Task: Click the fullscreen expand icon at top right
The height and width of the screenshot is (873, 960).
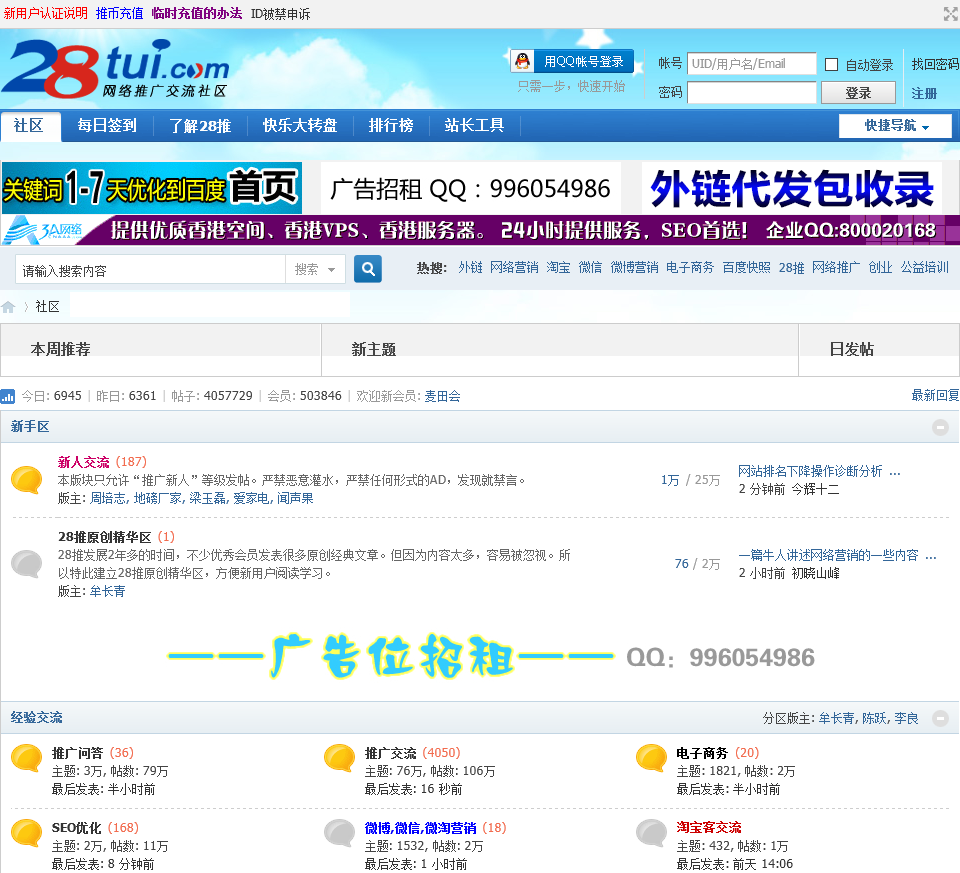Action: click(950, 13)
